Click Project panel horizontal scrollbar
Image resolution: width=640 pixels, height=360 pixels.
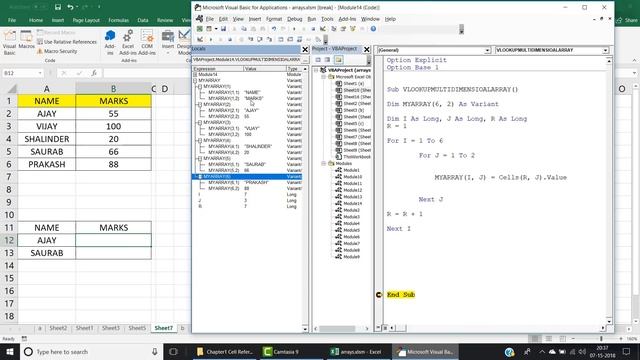337,328
